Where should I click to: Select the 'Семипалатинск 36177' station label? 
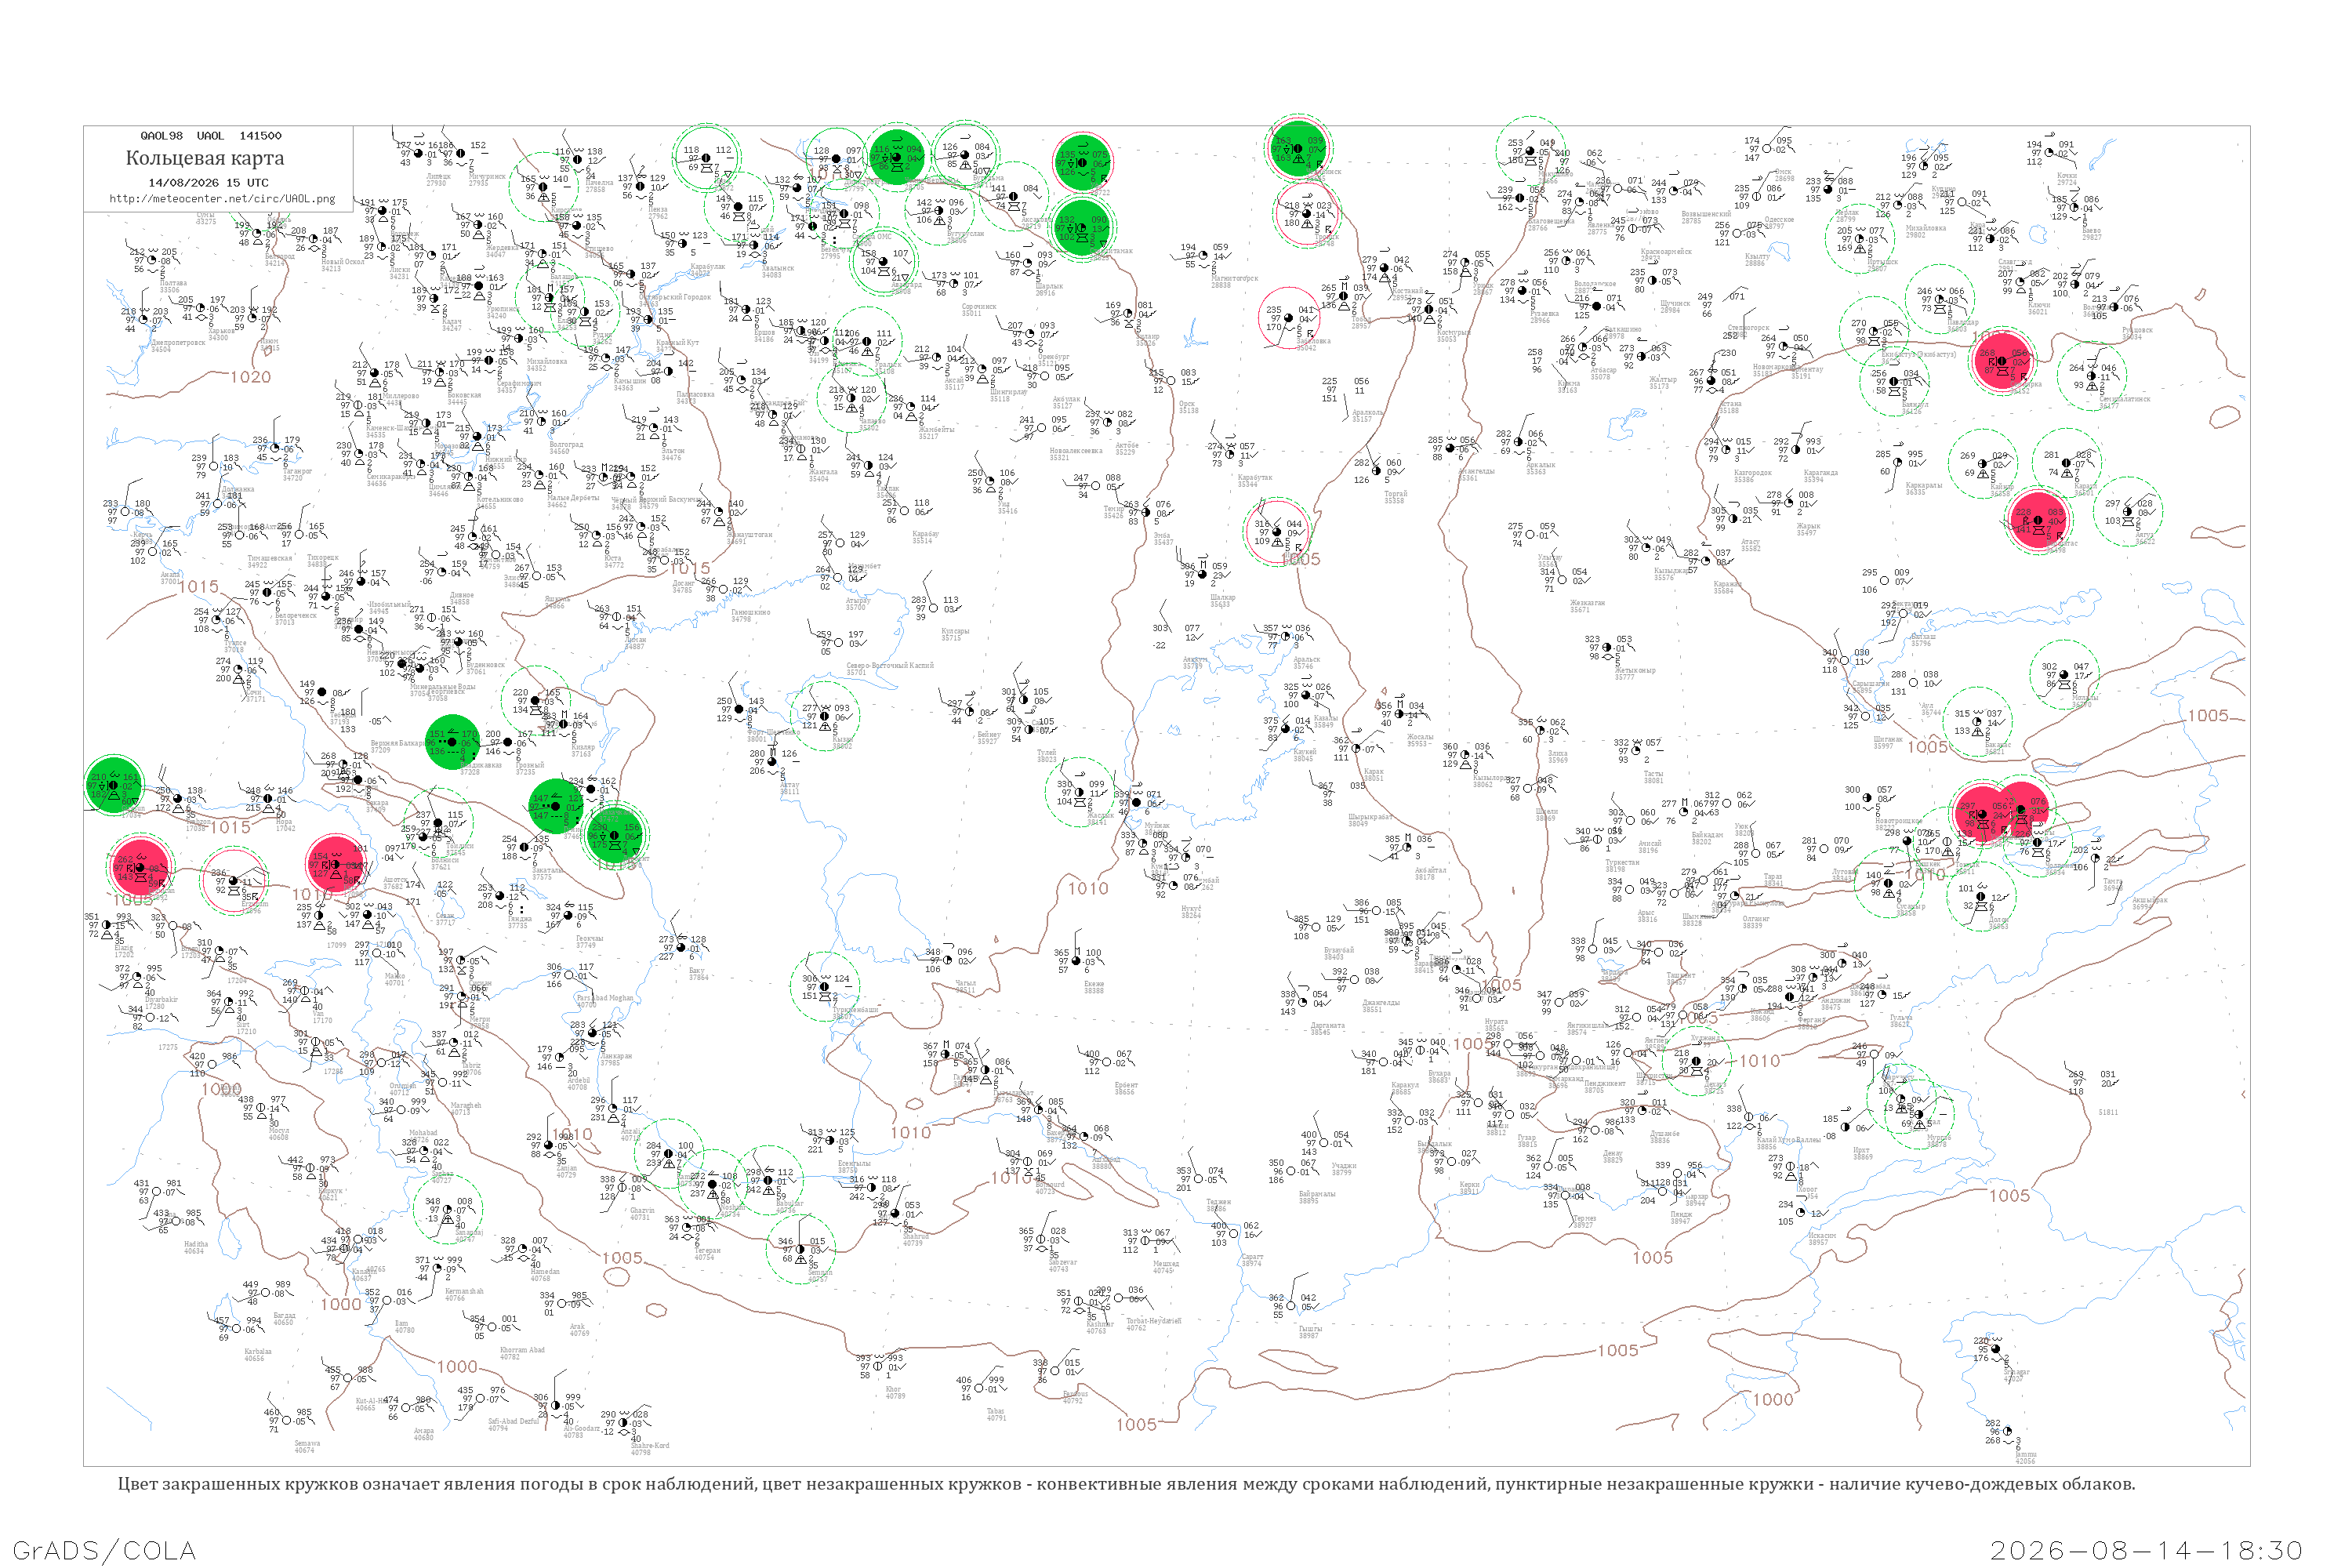point(2124,403)
